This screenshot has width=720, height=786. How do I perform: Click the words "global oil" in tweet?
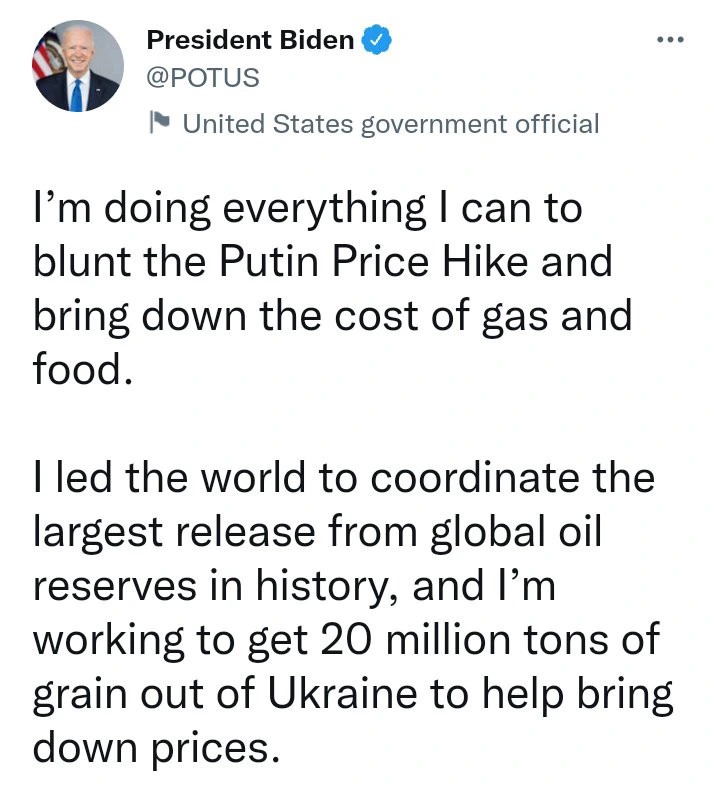(x=515, y=533)
